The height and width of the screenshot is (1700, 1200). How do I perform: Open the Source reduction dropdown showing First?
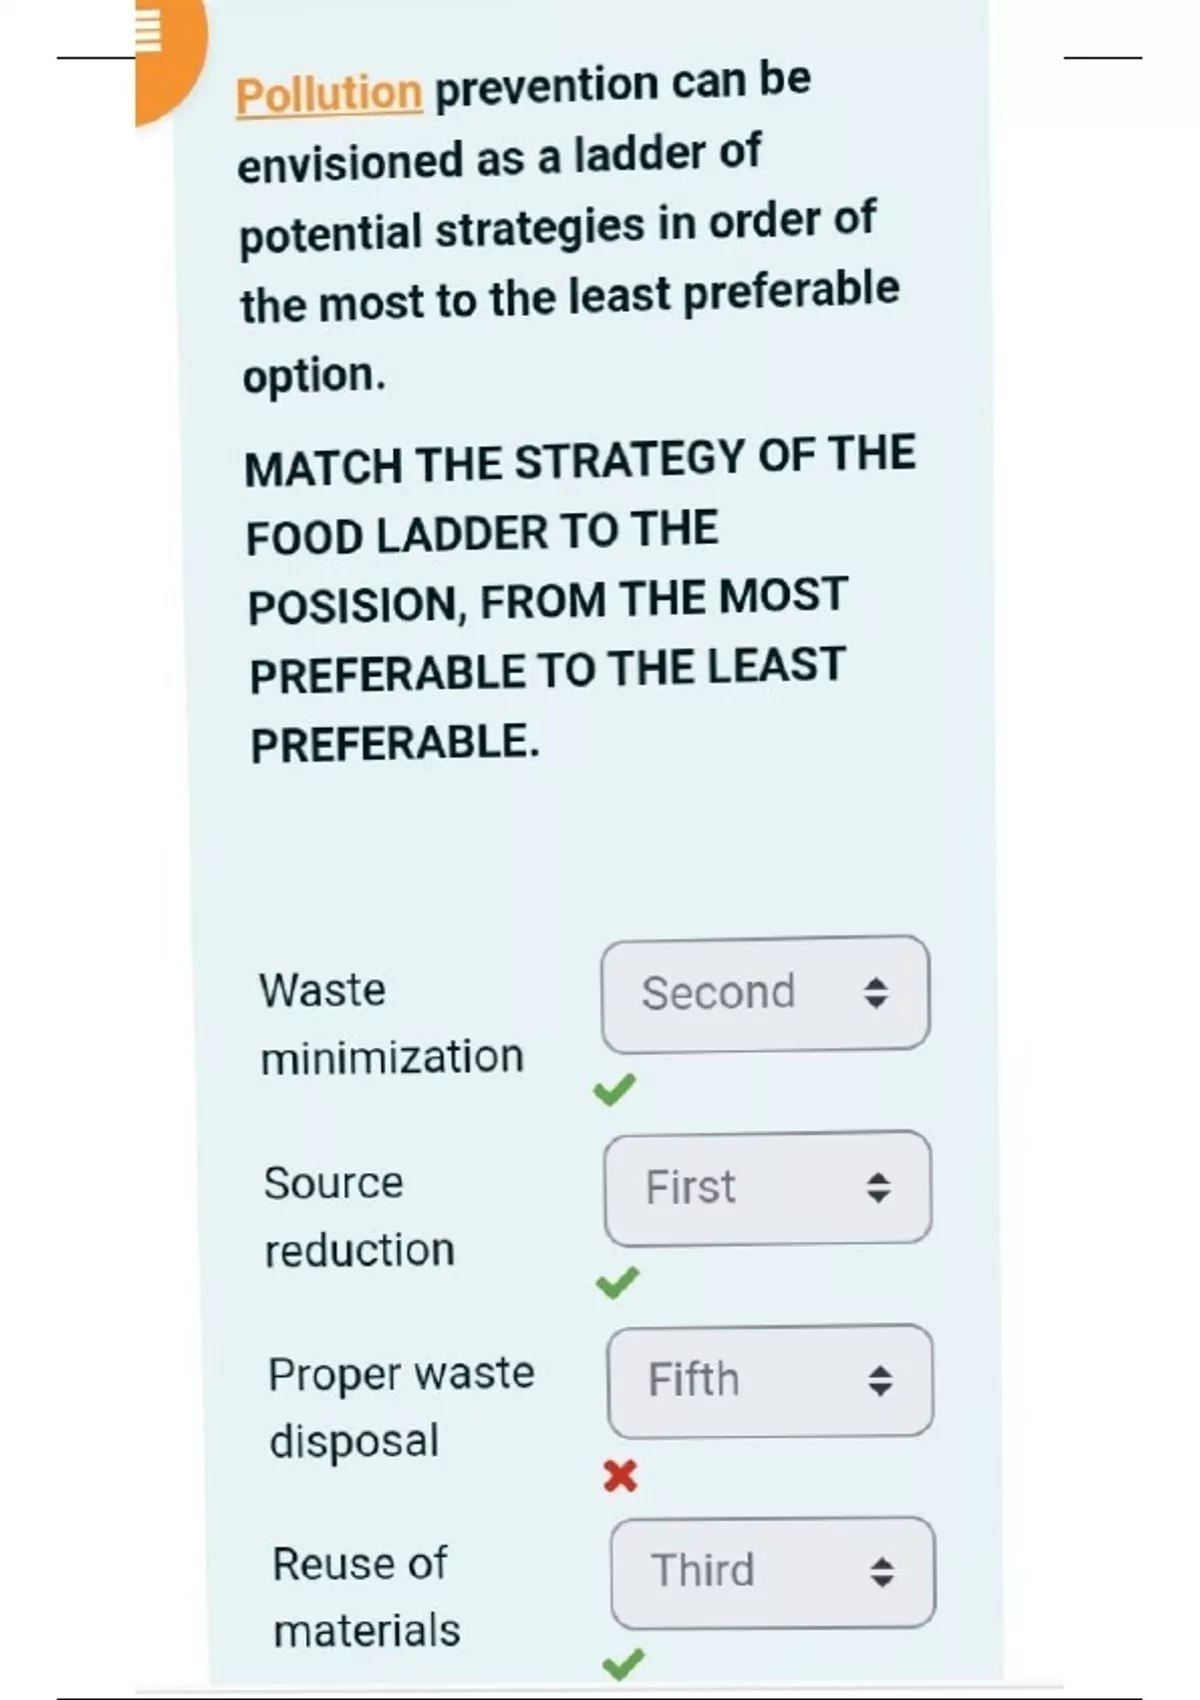(767, 1188)
